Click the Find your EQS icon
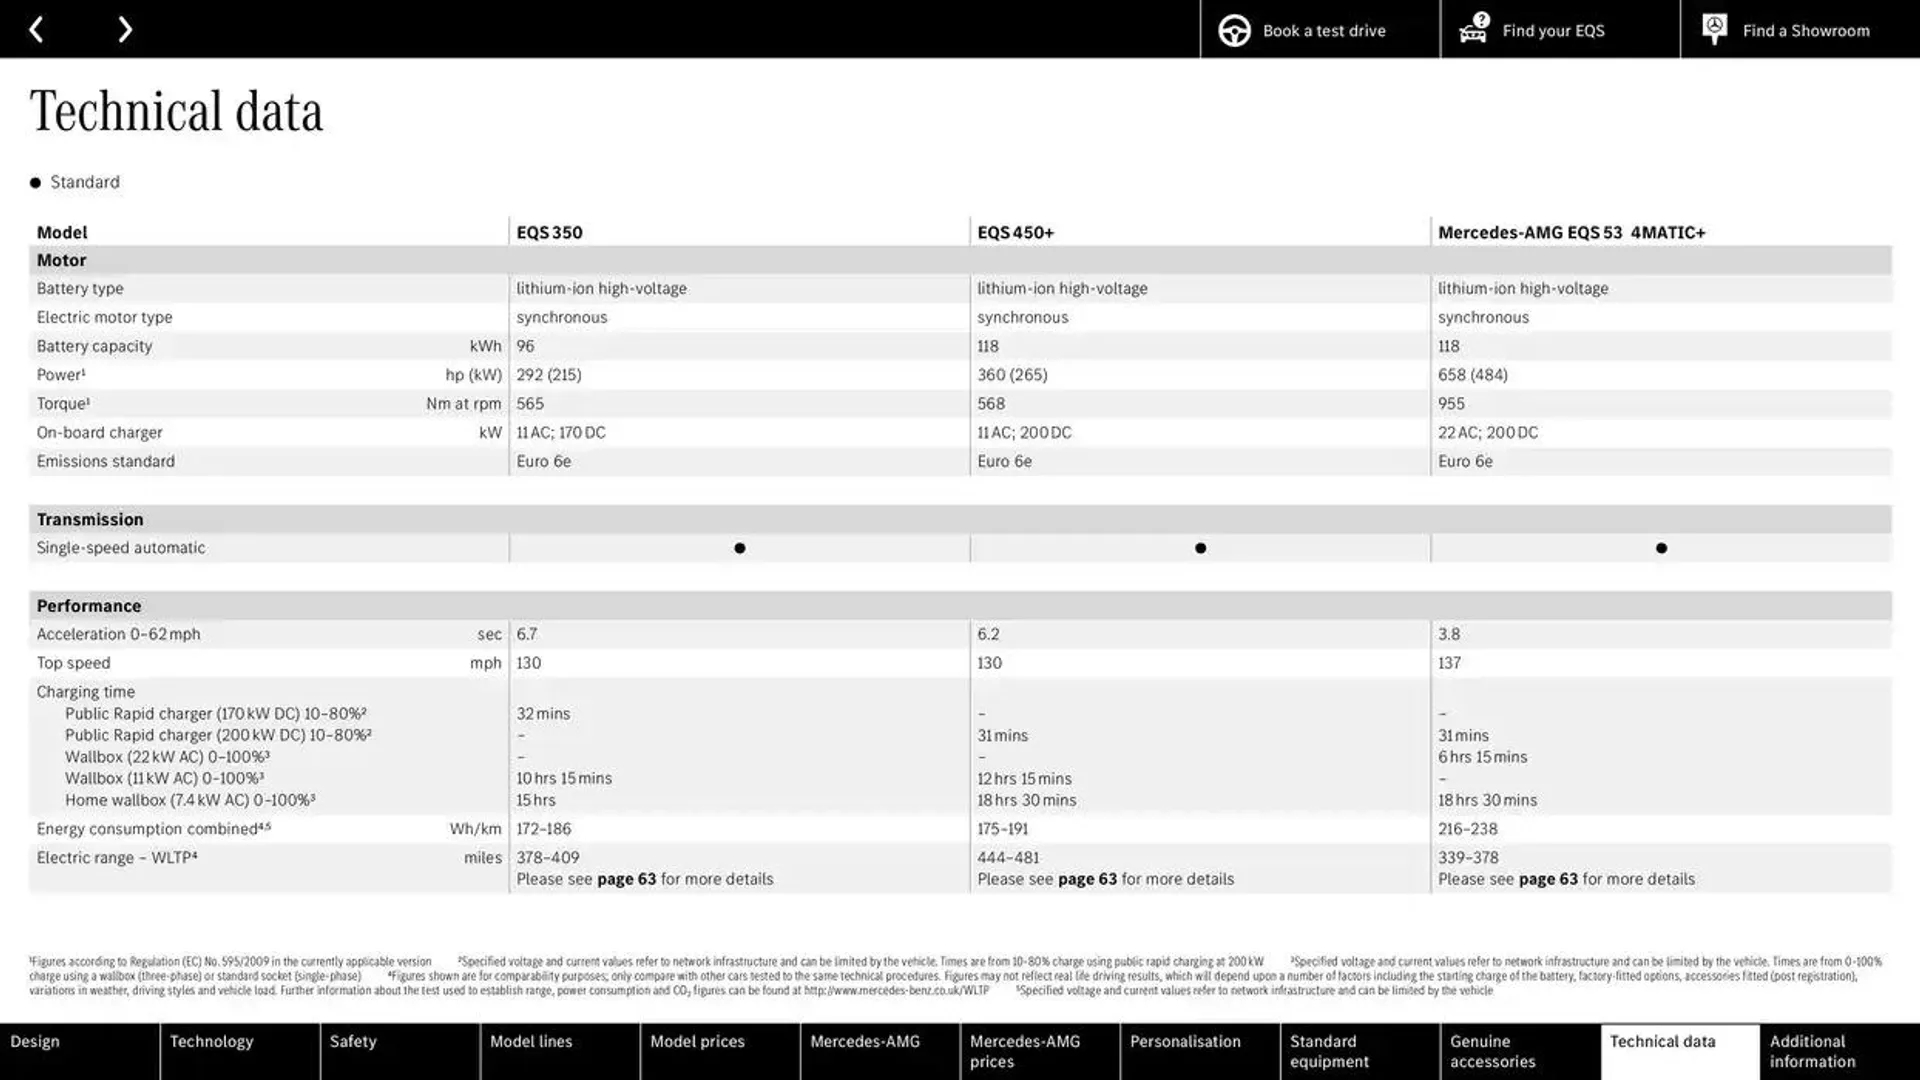Viewport: 1920px width, 1080px height. tap(1472, 29)
